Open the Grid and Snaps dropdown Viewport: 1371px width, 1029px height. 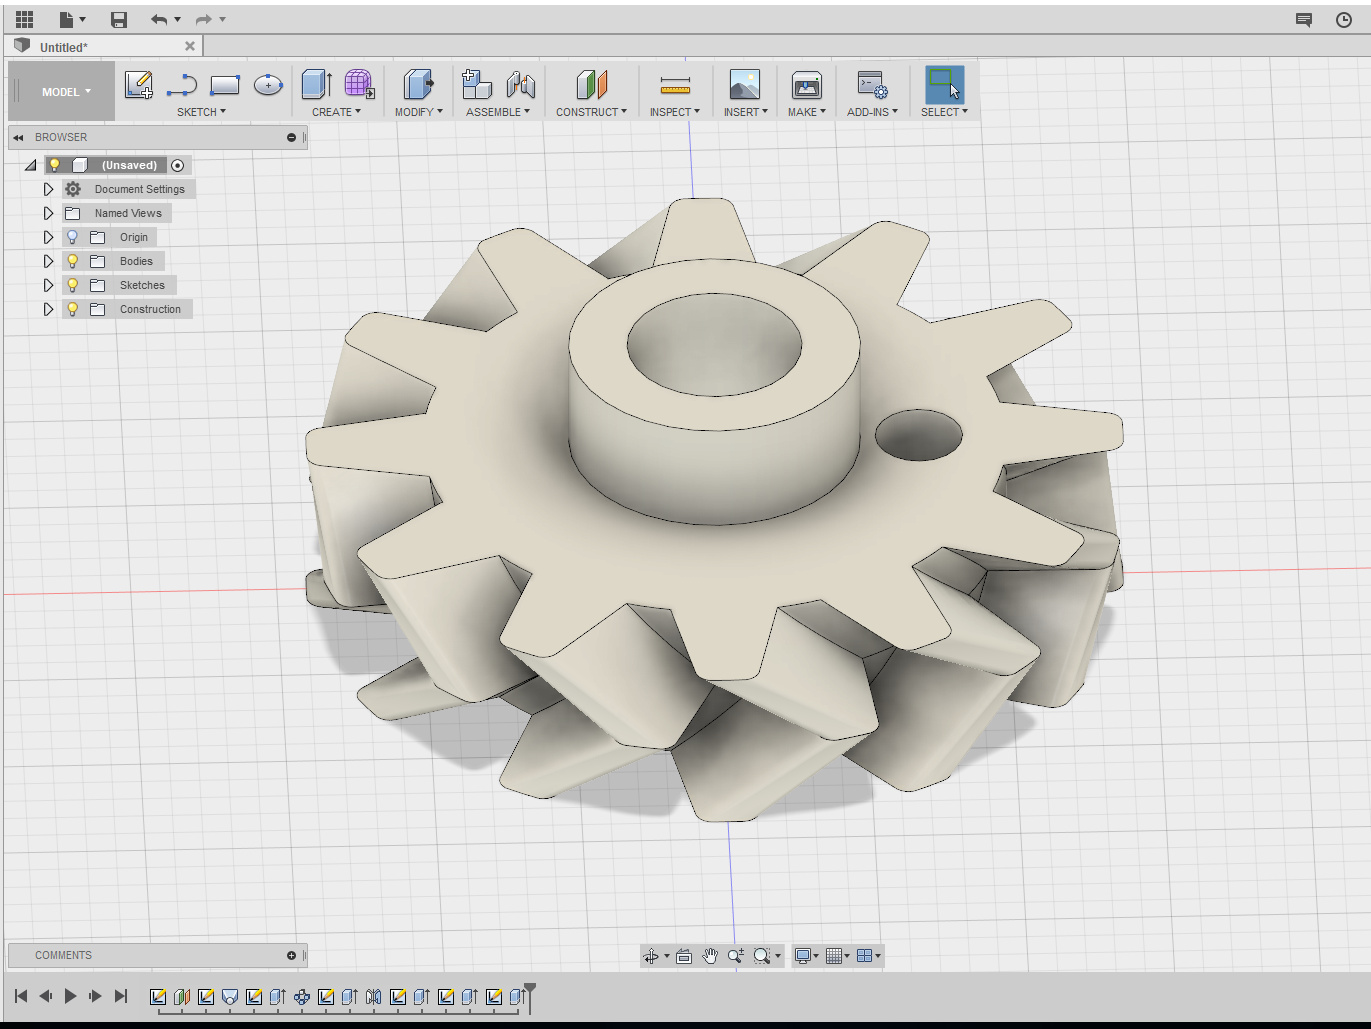pyautogui.click(x=837, y=956)
